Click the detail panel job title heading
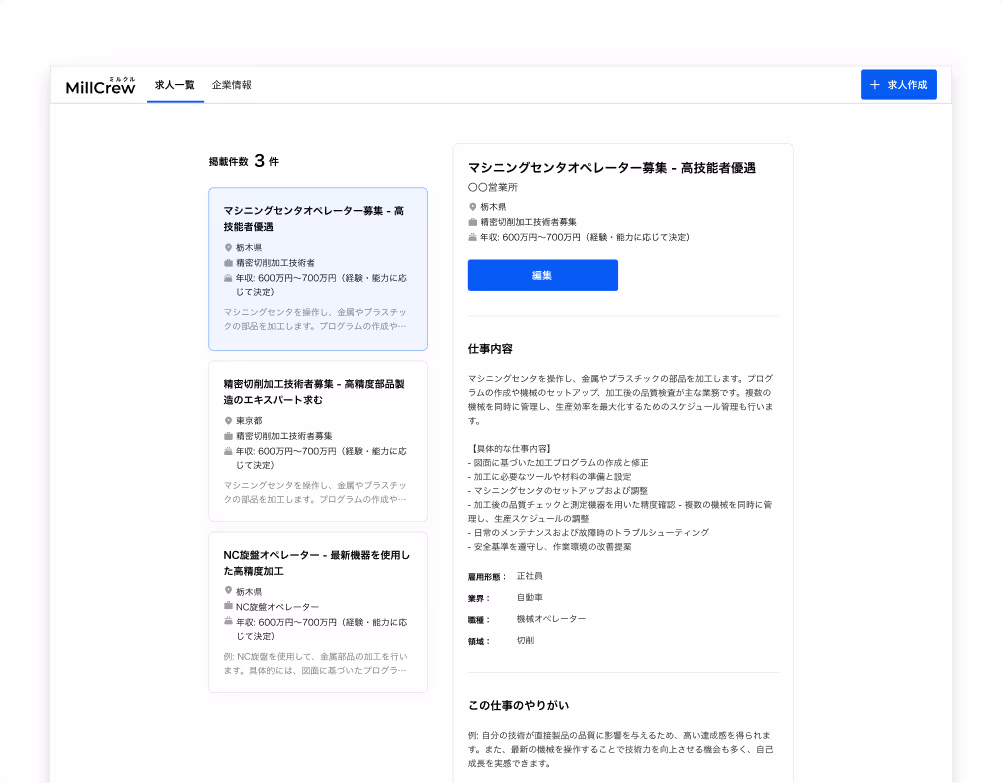 click(612, 168)
